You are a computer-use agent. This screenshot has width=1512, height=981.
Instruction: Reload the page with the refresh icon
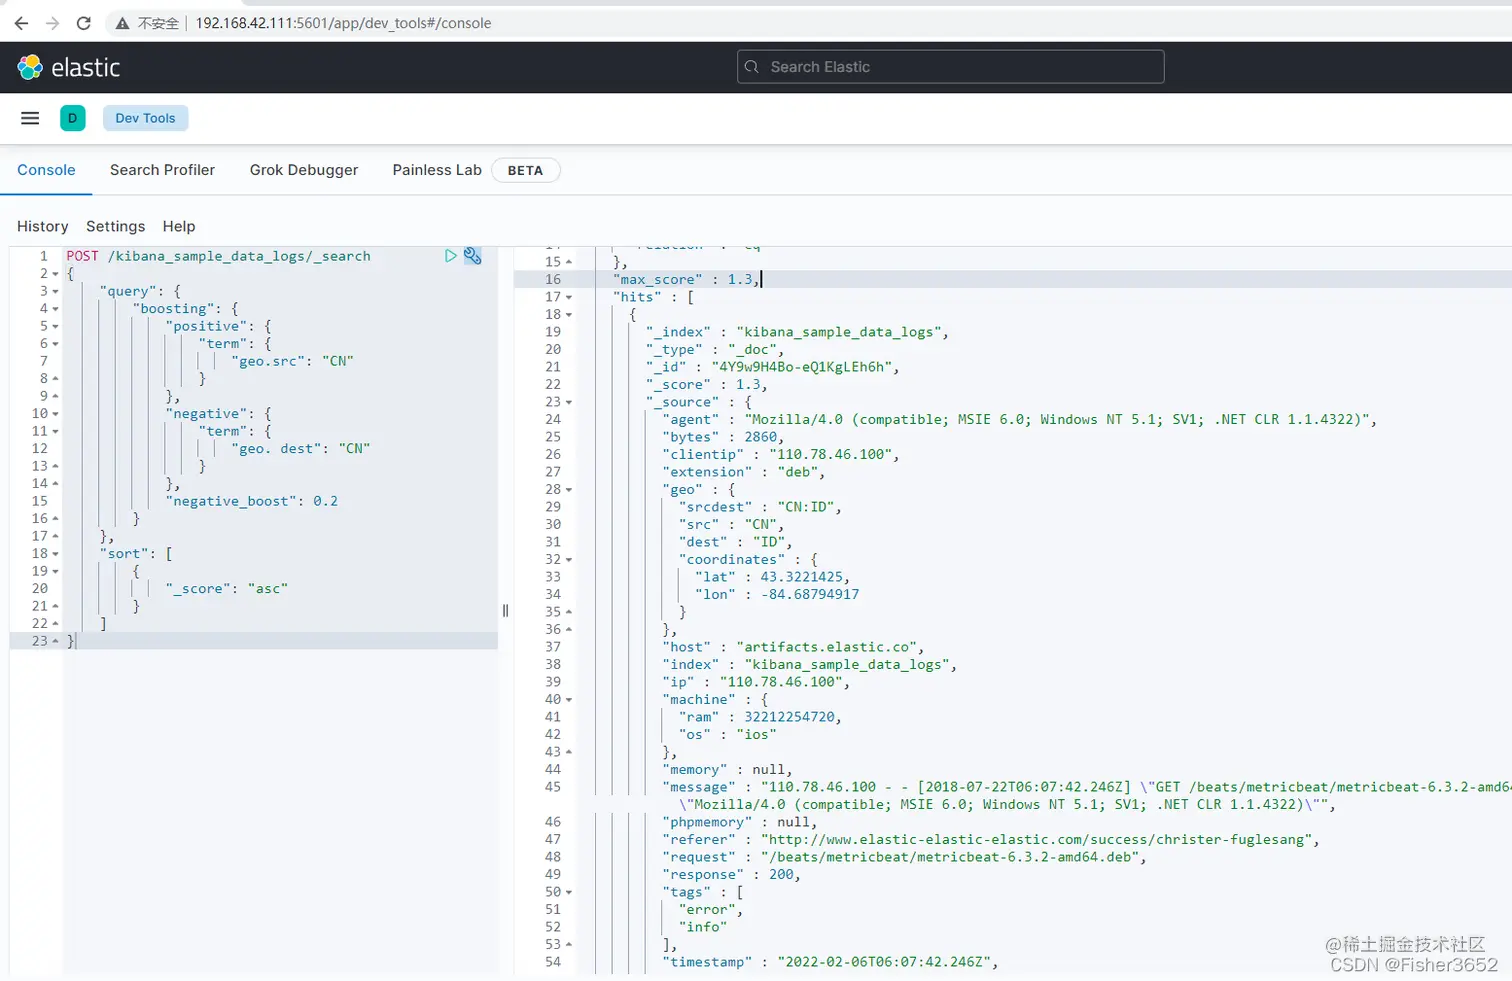(x=84, y=23)
